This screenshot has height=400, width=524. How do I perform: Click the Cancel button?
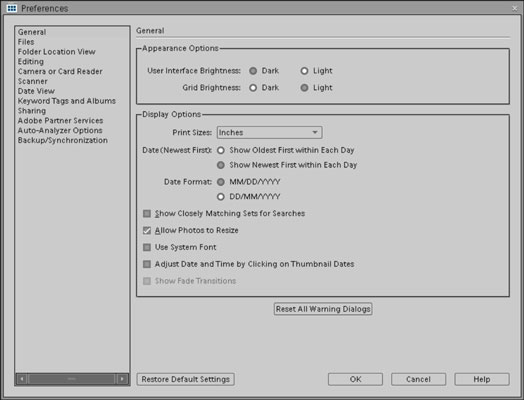click(x=418, y=379)
